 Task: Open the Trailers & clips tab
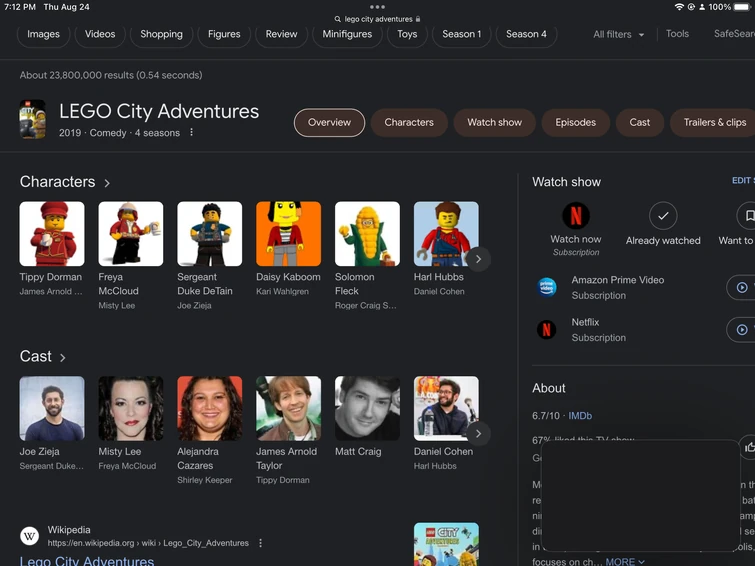point(715,122)
